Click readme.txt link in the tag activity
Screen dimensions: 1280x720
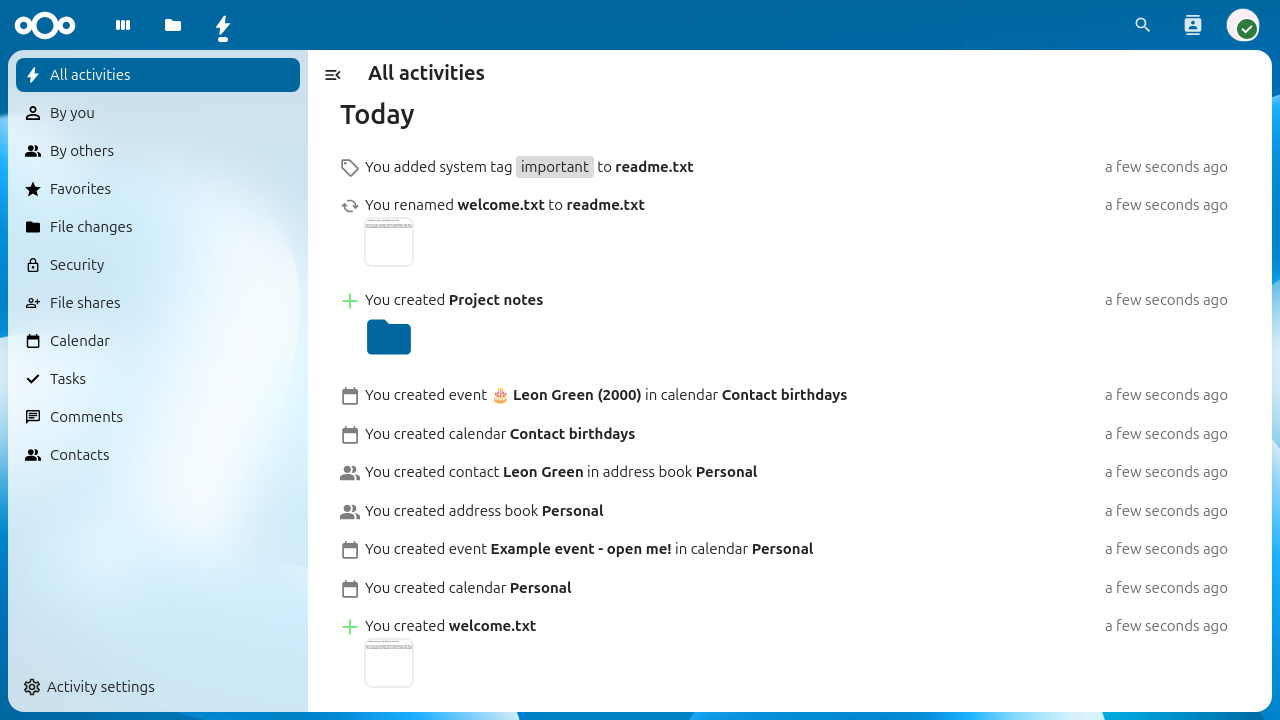click(x=654, y=167)
